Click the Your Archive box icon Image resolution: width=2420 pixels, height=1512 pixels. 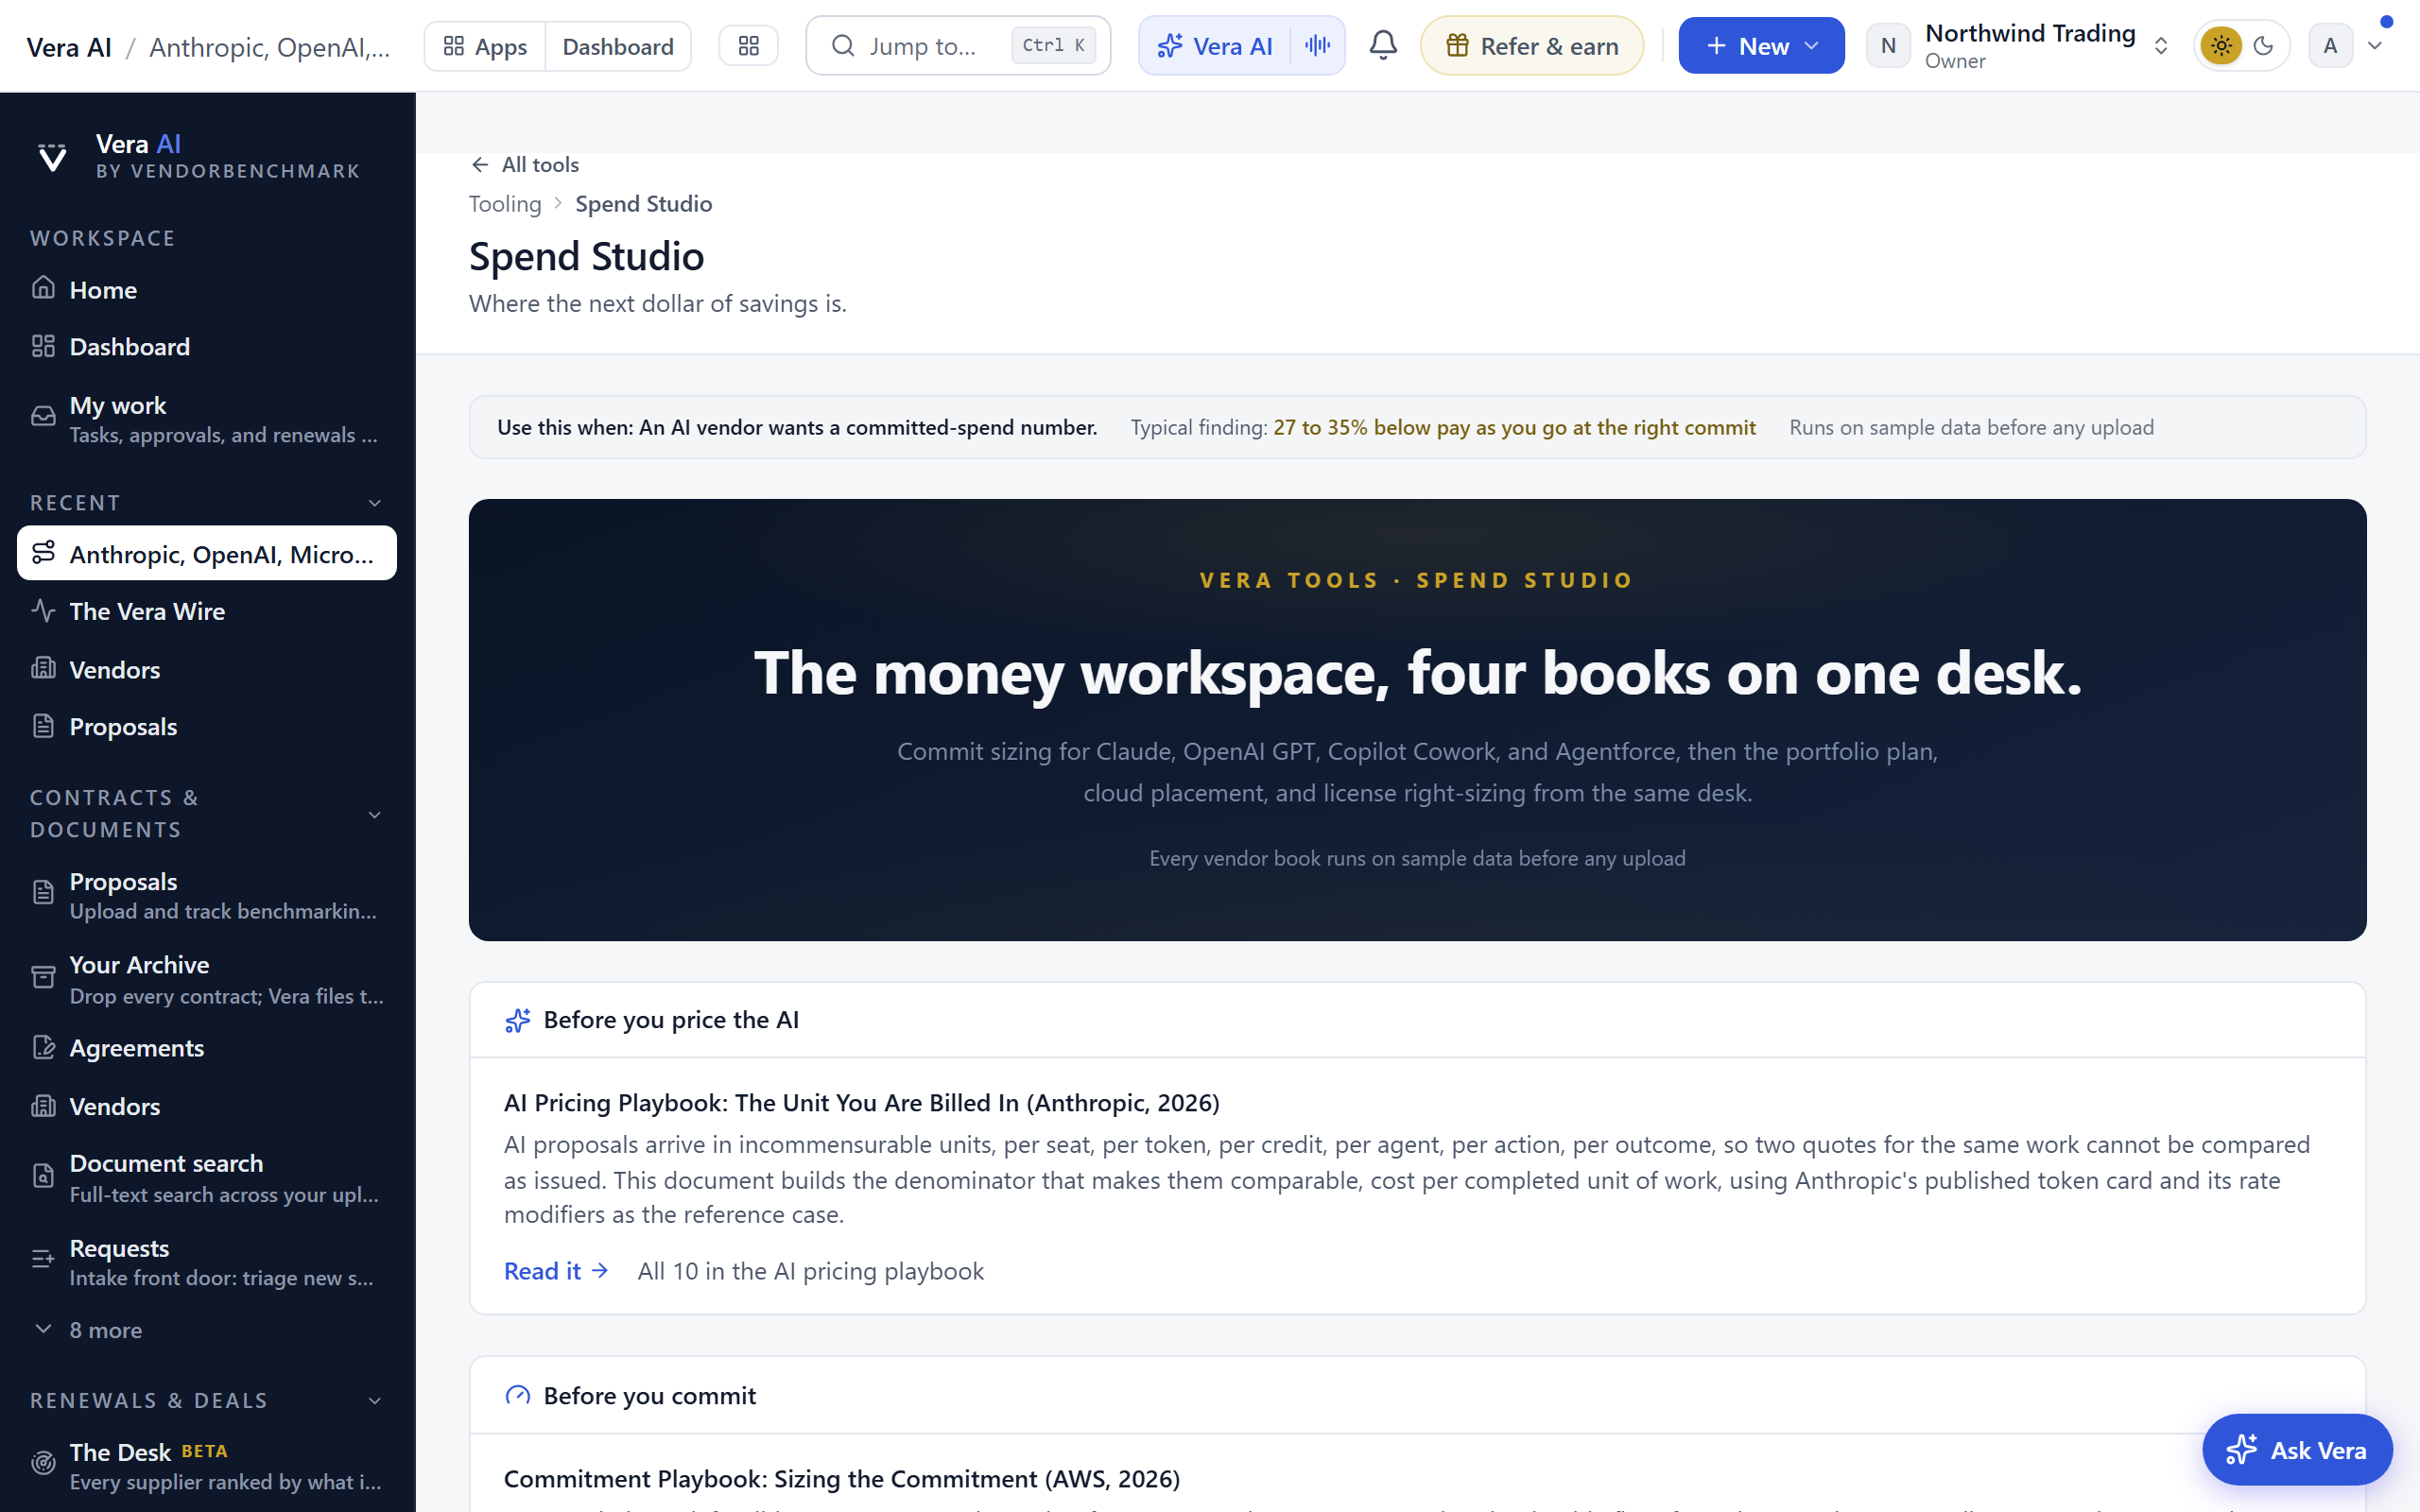(43, 978)
